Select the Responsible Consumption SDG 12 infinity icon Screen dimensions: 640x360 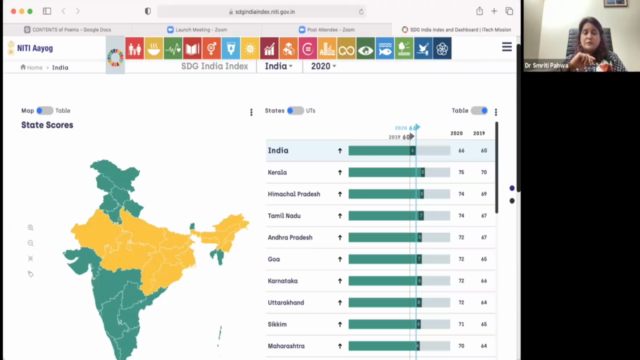[x=346, y=49]
